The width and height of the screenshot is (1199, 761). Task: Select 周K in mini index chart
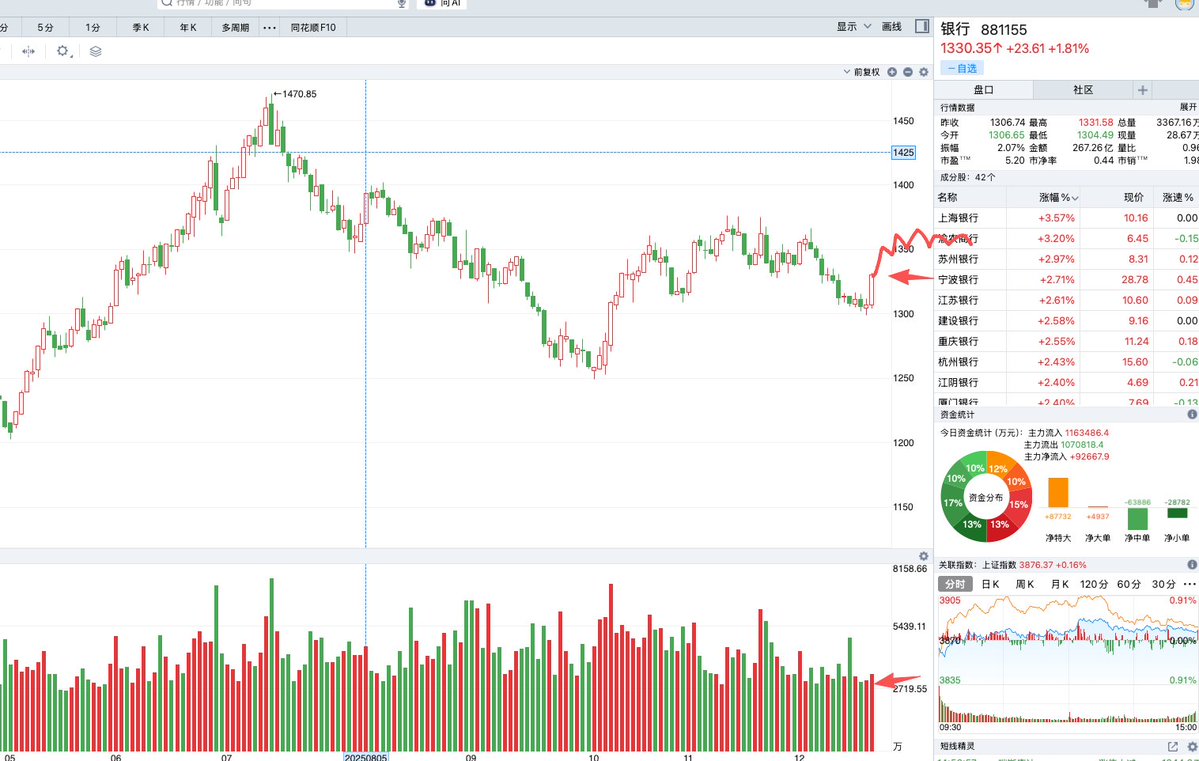1025,584
